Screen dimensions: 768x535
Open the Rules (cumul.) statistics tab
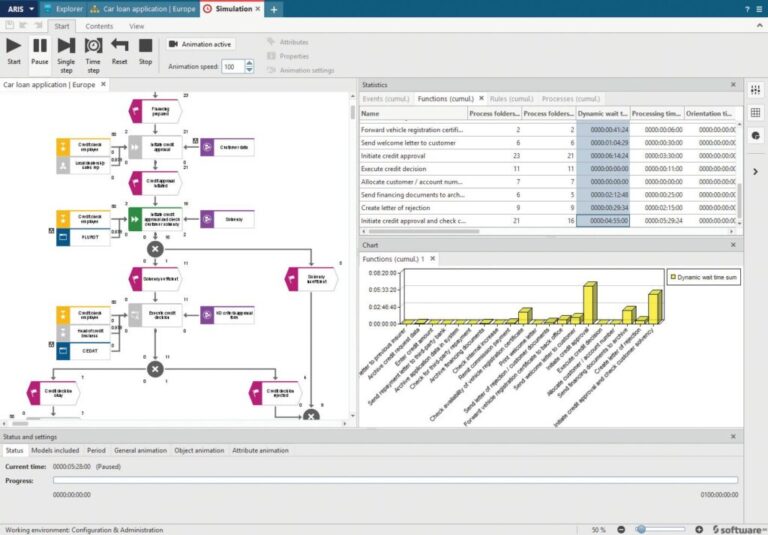510,99
